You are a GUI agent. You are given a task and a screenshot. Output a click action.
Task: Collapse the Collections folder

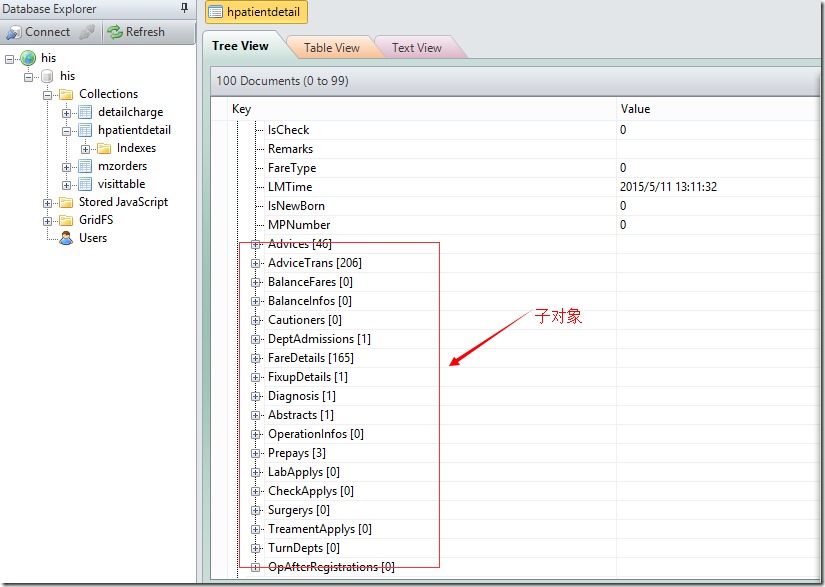(x=48, y=94)
